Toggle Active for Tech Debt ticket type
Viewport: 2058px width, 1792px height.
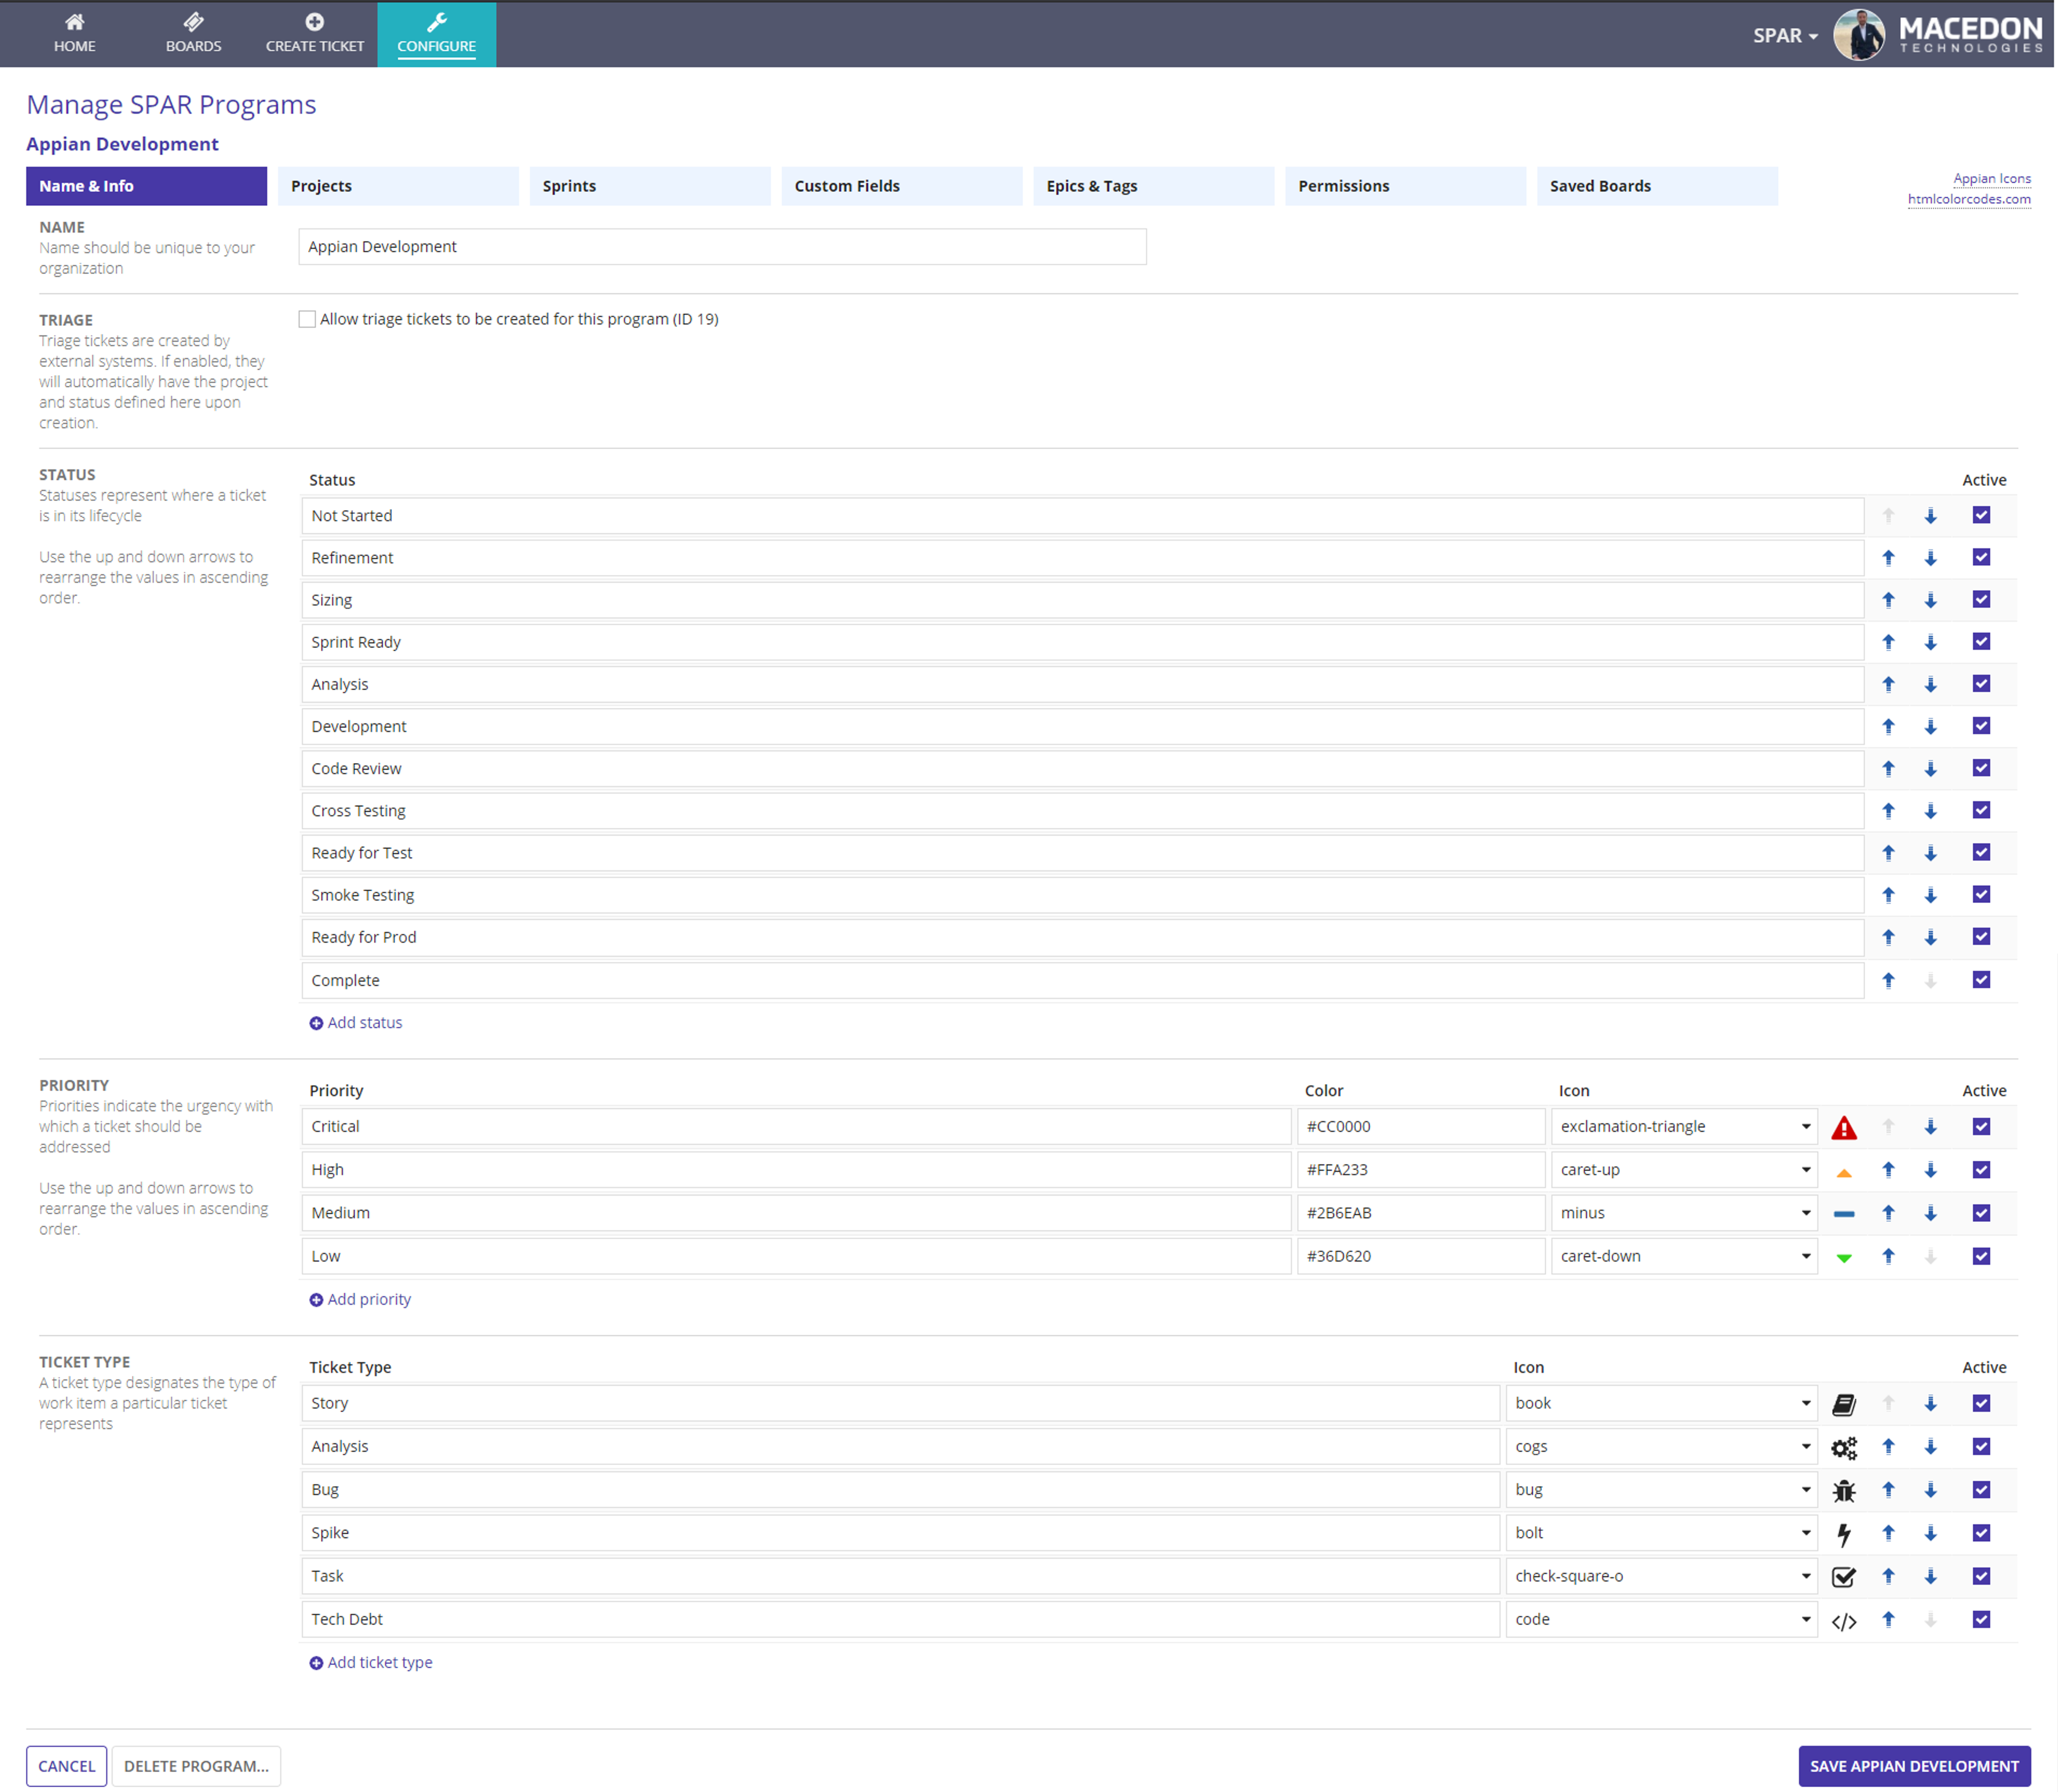(x=1981, y=1619)
